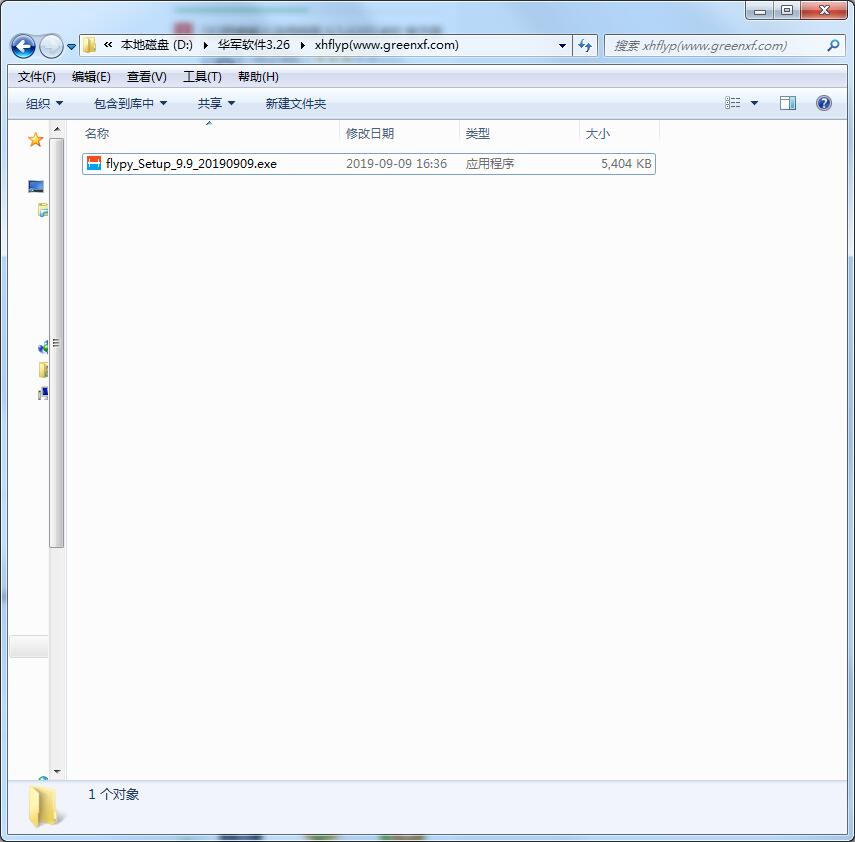Click the Favorites star in navigation pane

35,140
